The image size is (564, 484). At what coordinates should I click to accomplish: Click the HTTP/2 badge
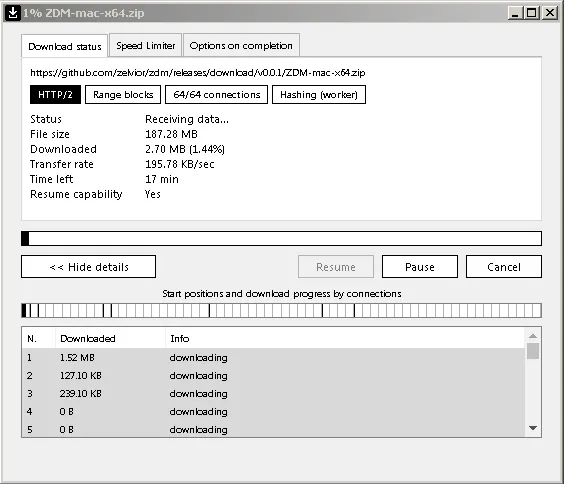[x=55, y=95]
